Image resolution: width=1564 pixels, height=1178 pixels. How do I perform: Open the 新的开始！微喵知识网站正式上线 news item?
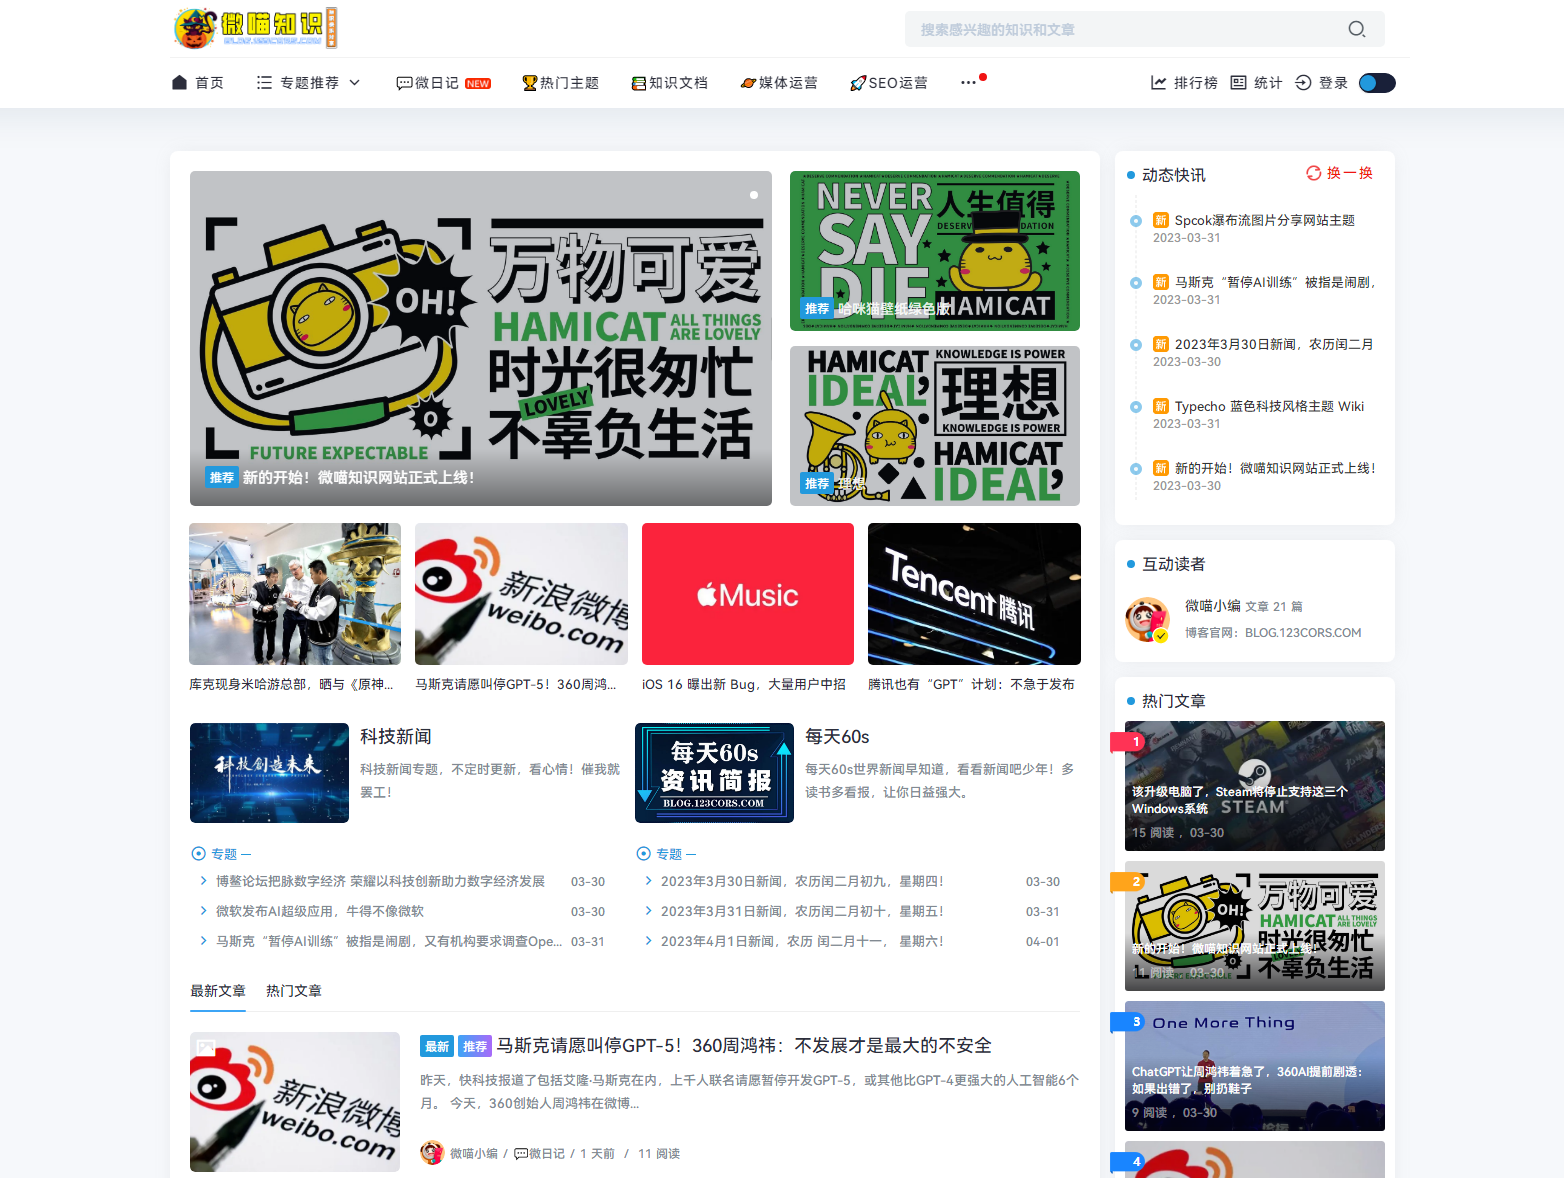pos(1275,468)
